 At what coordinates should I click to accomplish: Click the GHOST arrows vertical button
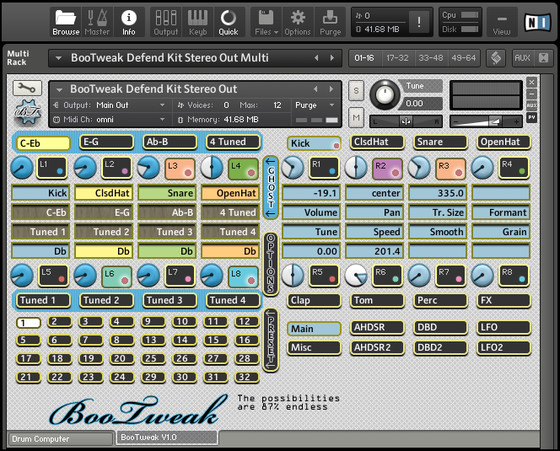pos(271,188)
